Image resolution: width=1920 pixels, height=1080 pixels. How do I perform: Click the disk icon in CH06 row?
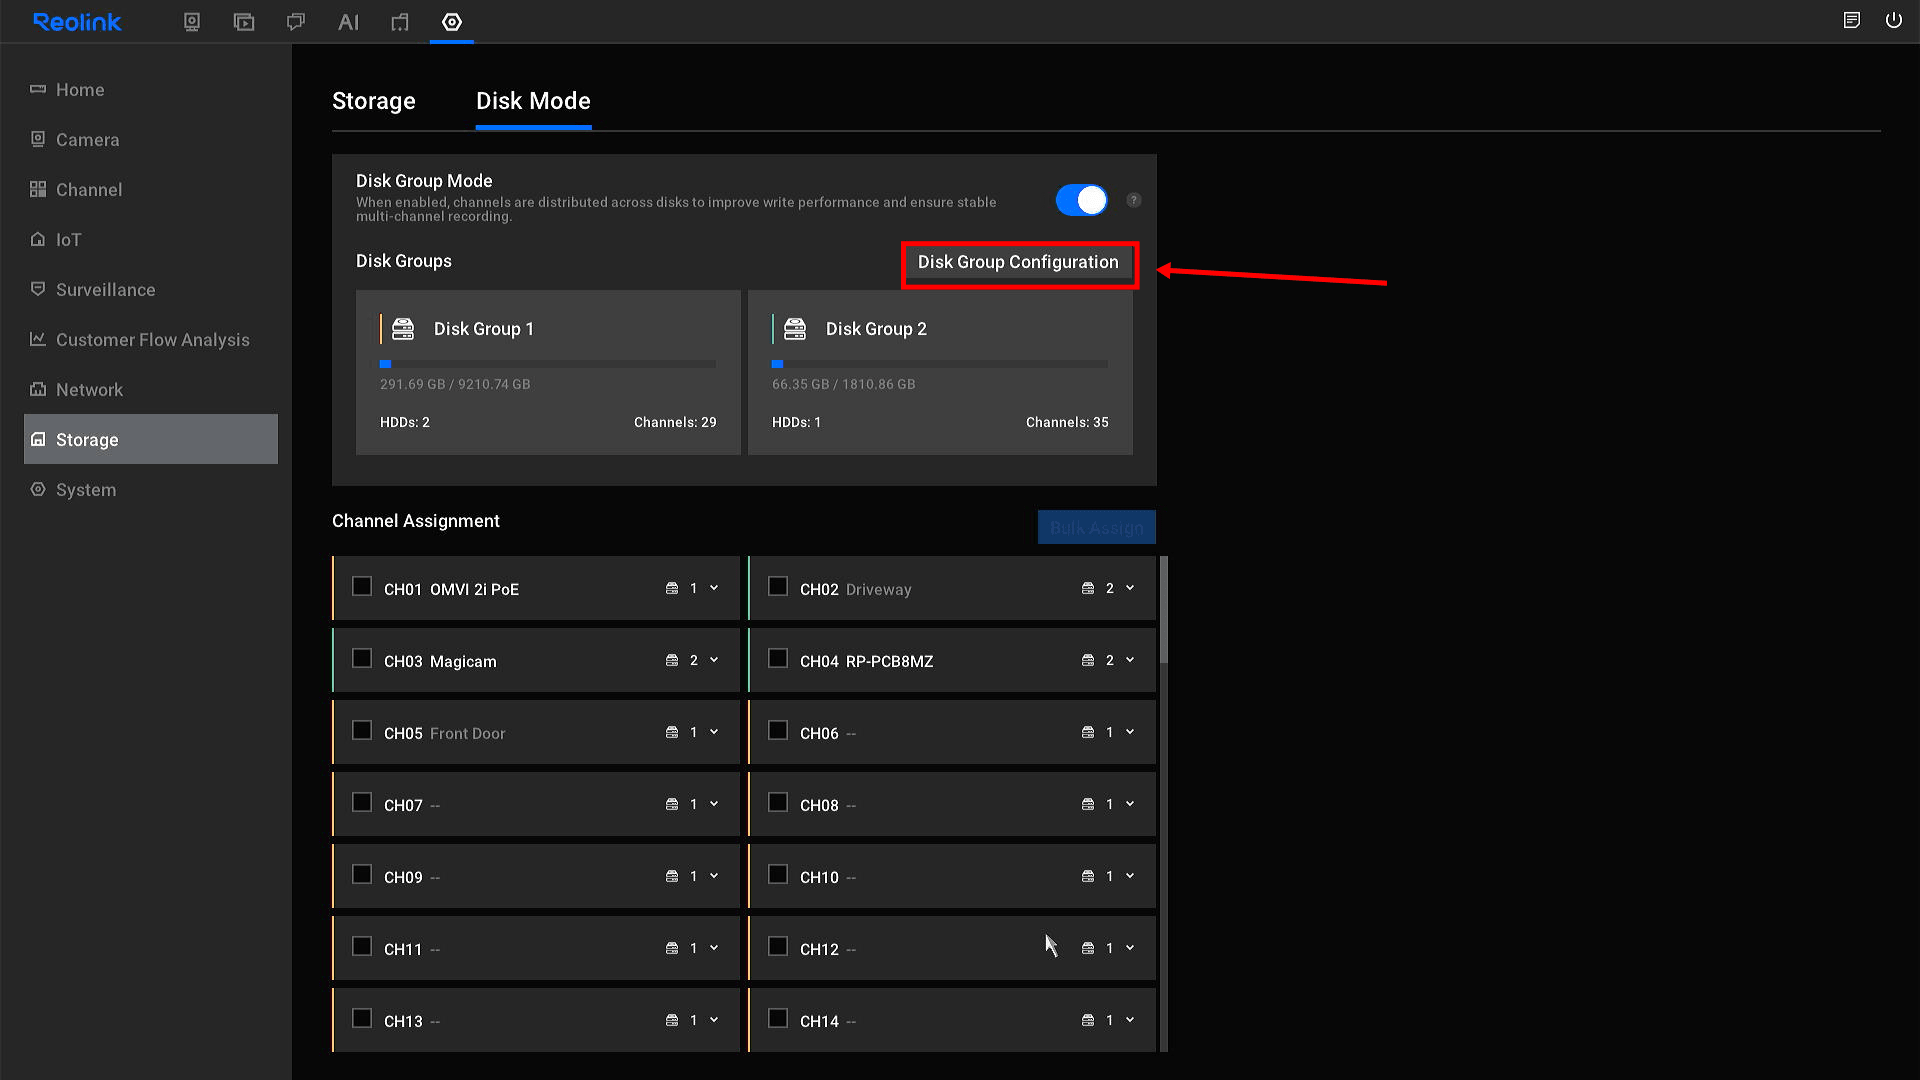(x=1088, y=733)
